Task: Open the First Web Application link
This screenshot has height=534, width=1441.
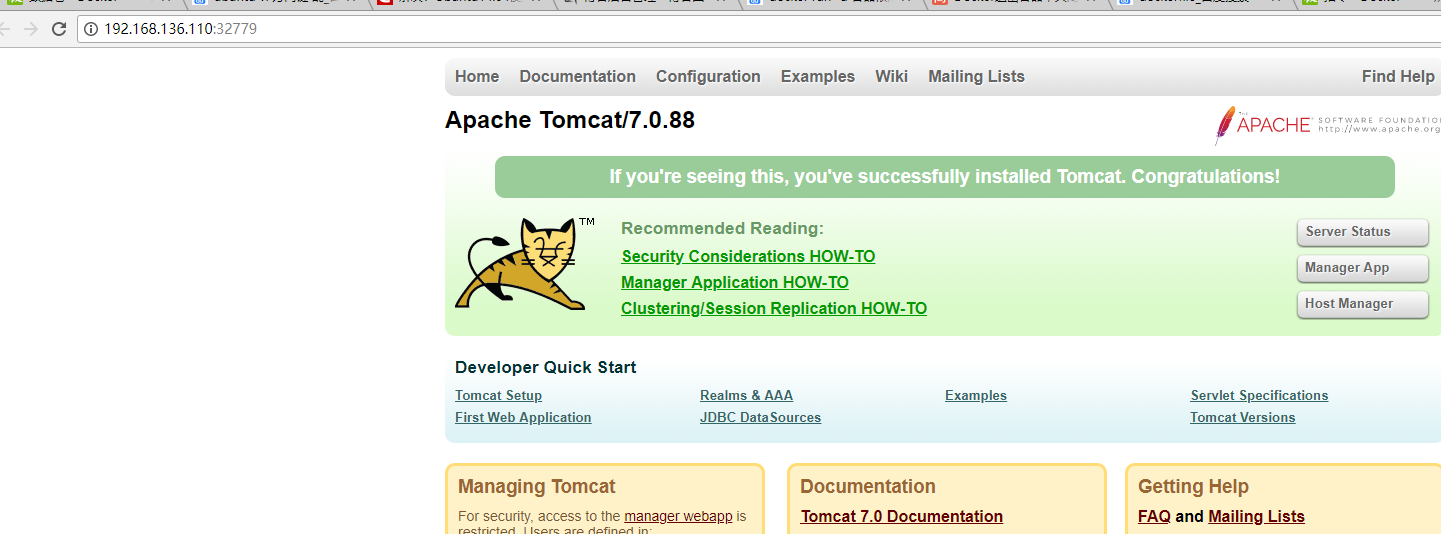Action: point(523,417)
